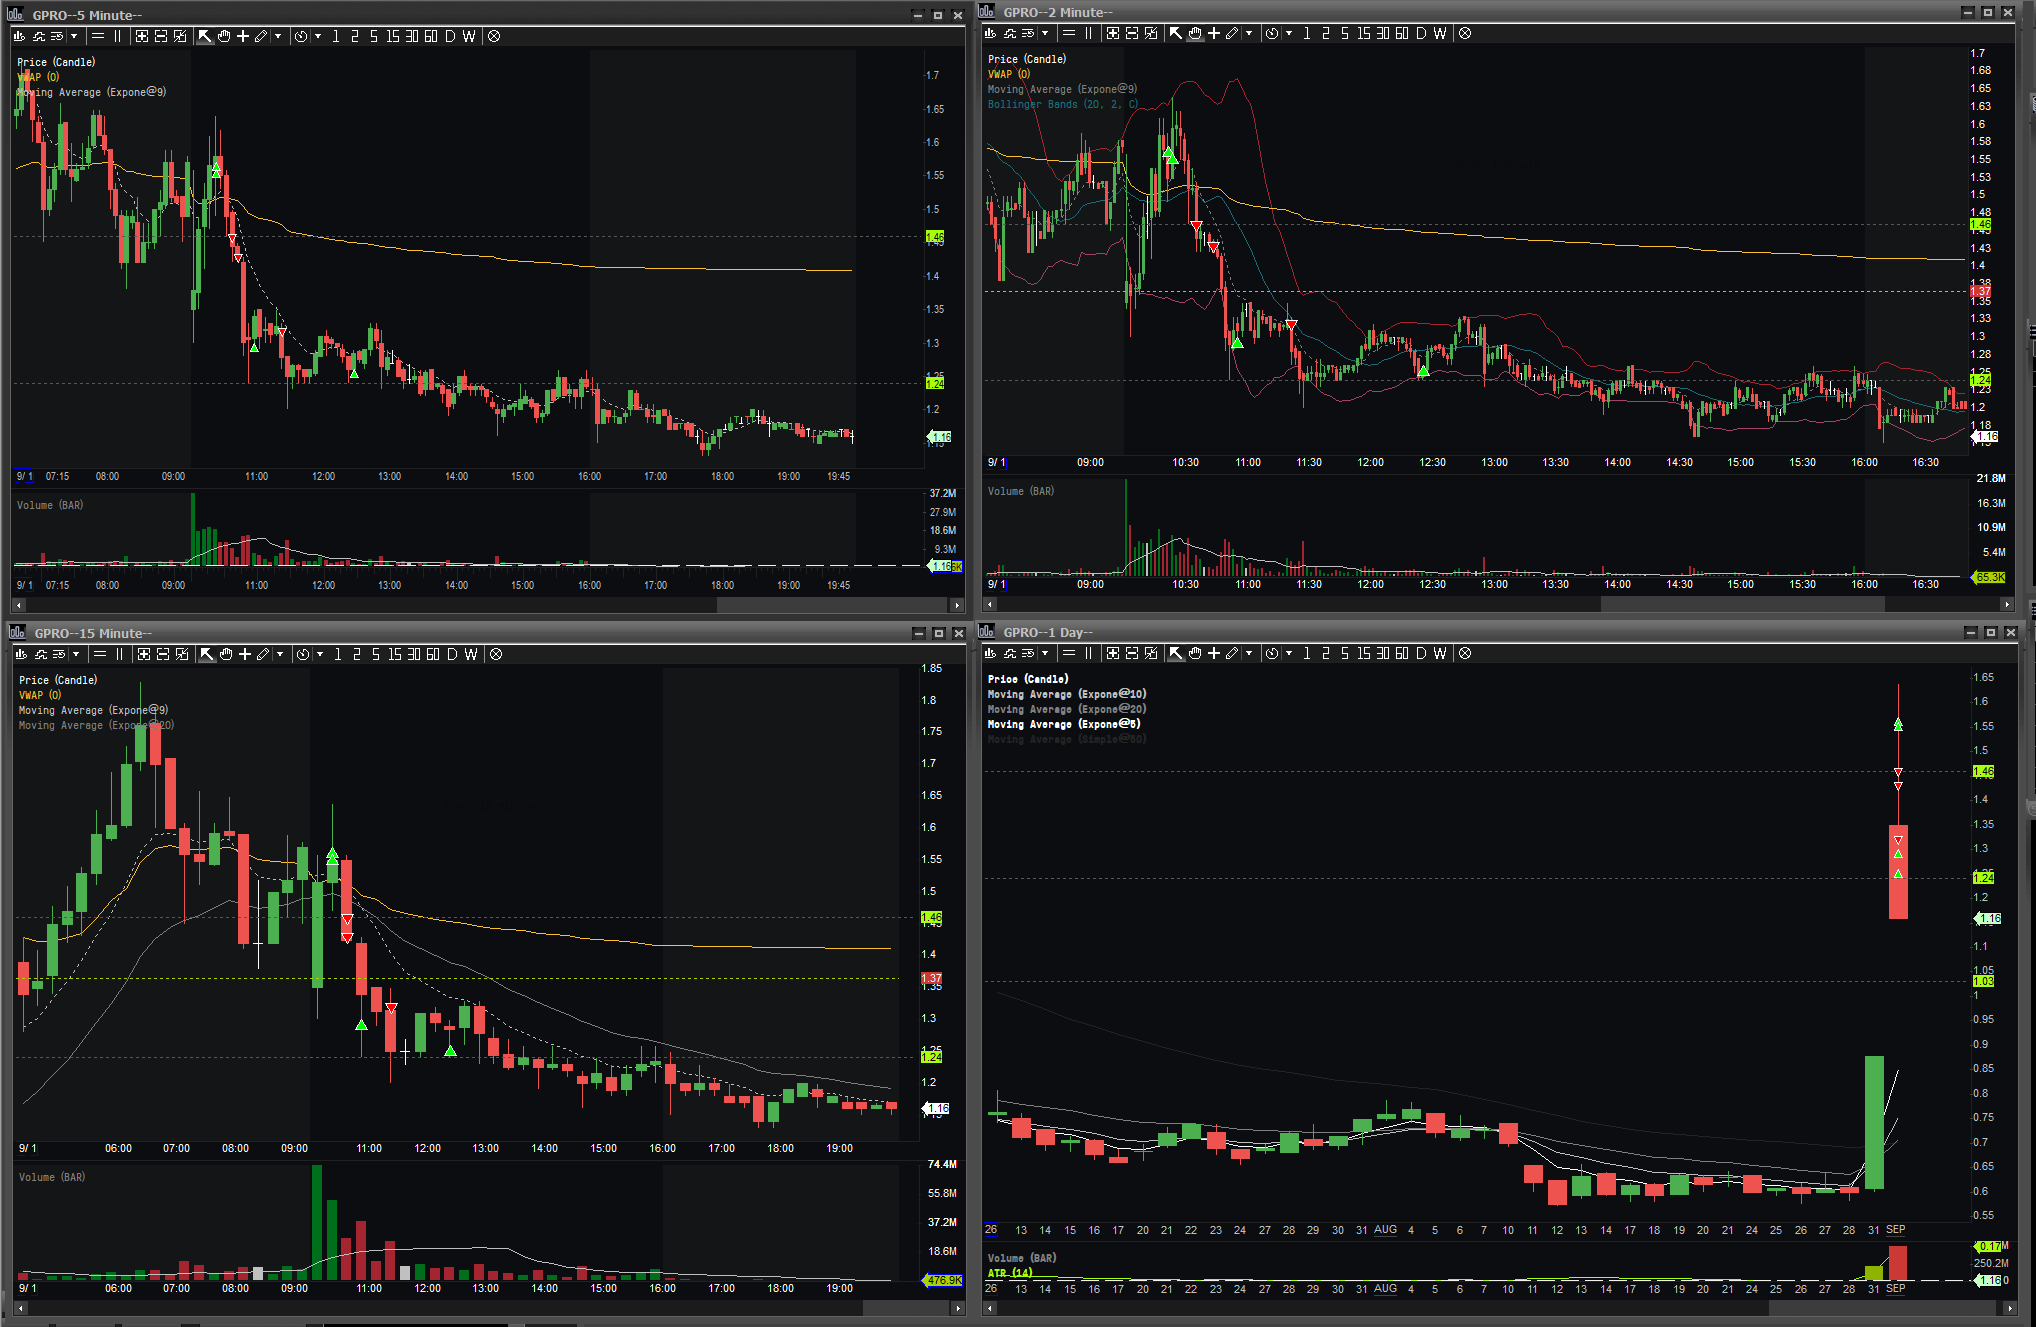The image size is (2036, 1327).
Task: Expand studies dropdown arrow in 5 Minute toolbar
Action: (74, 36)
